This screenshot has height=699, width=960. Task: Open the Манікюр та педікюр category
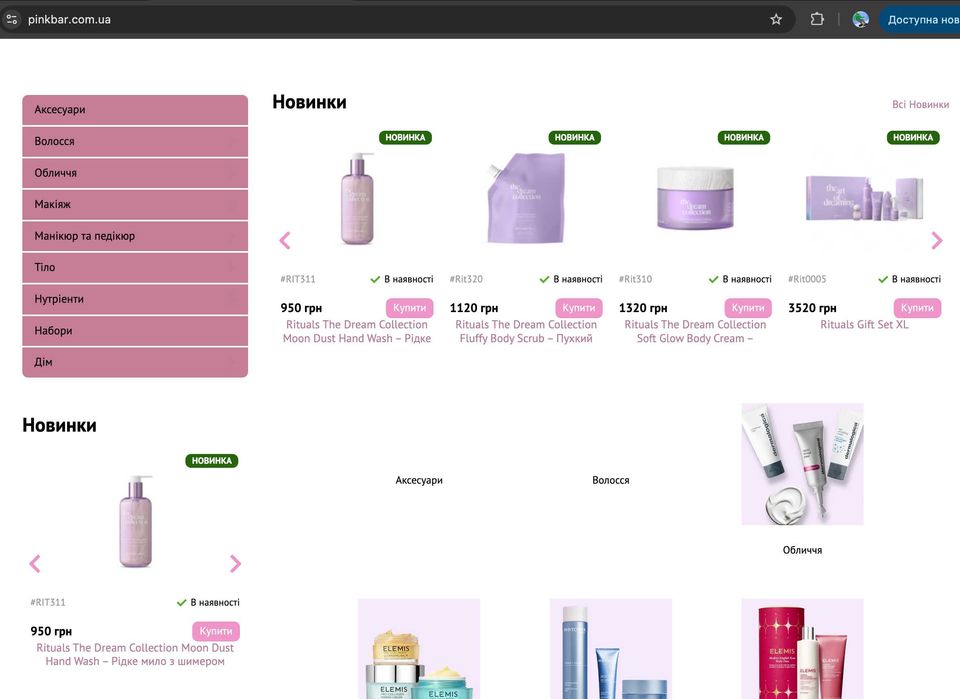click(135, 236)
